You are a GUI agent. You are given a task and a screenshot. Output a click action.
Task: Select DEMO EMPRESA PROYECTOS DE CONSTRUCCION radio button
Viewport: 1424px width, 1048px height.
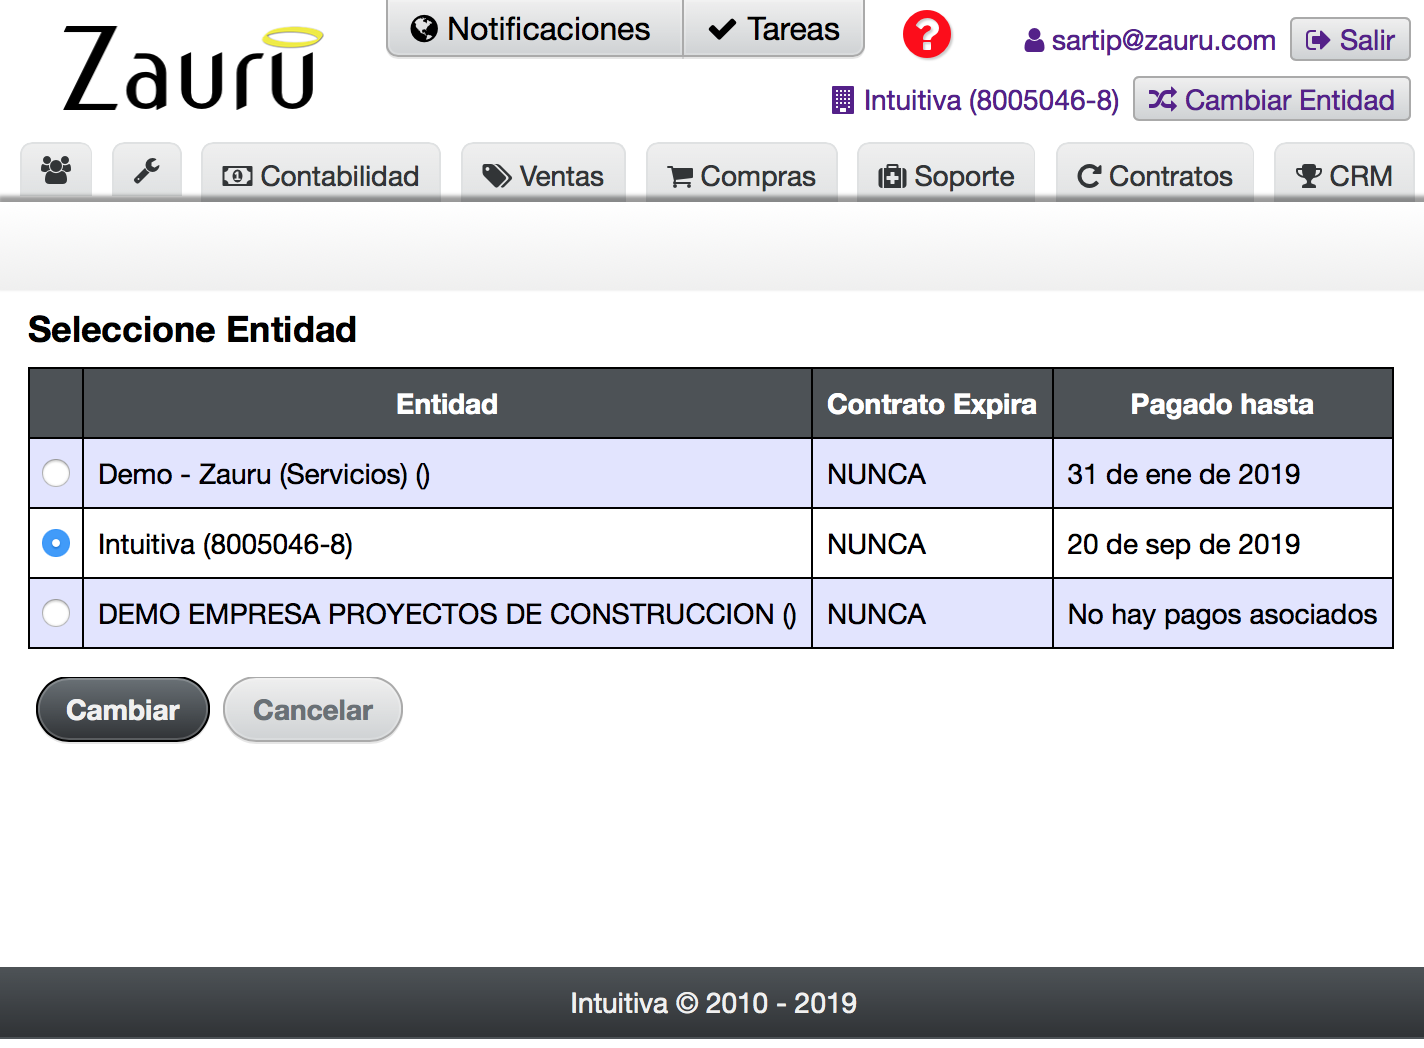point(56,613)
